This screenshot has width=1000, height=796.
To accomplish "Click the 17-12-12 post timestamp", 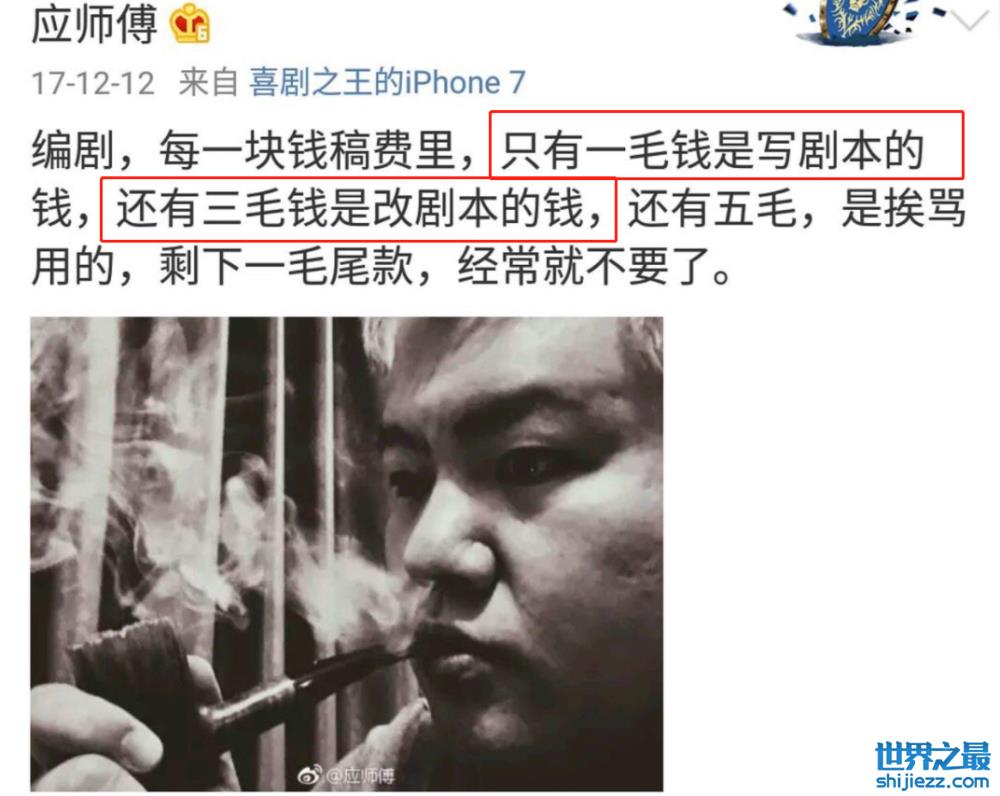I will [x=93, y=84].
